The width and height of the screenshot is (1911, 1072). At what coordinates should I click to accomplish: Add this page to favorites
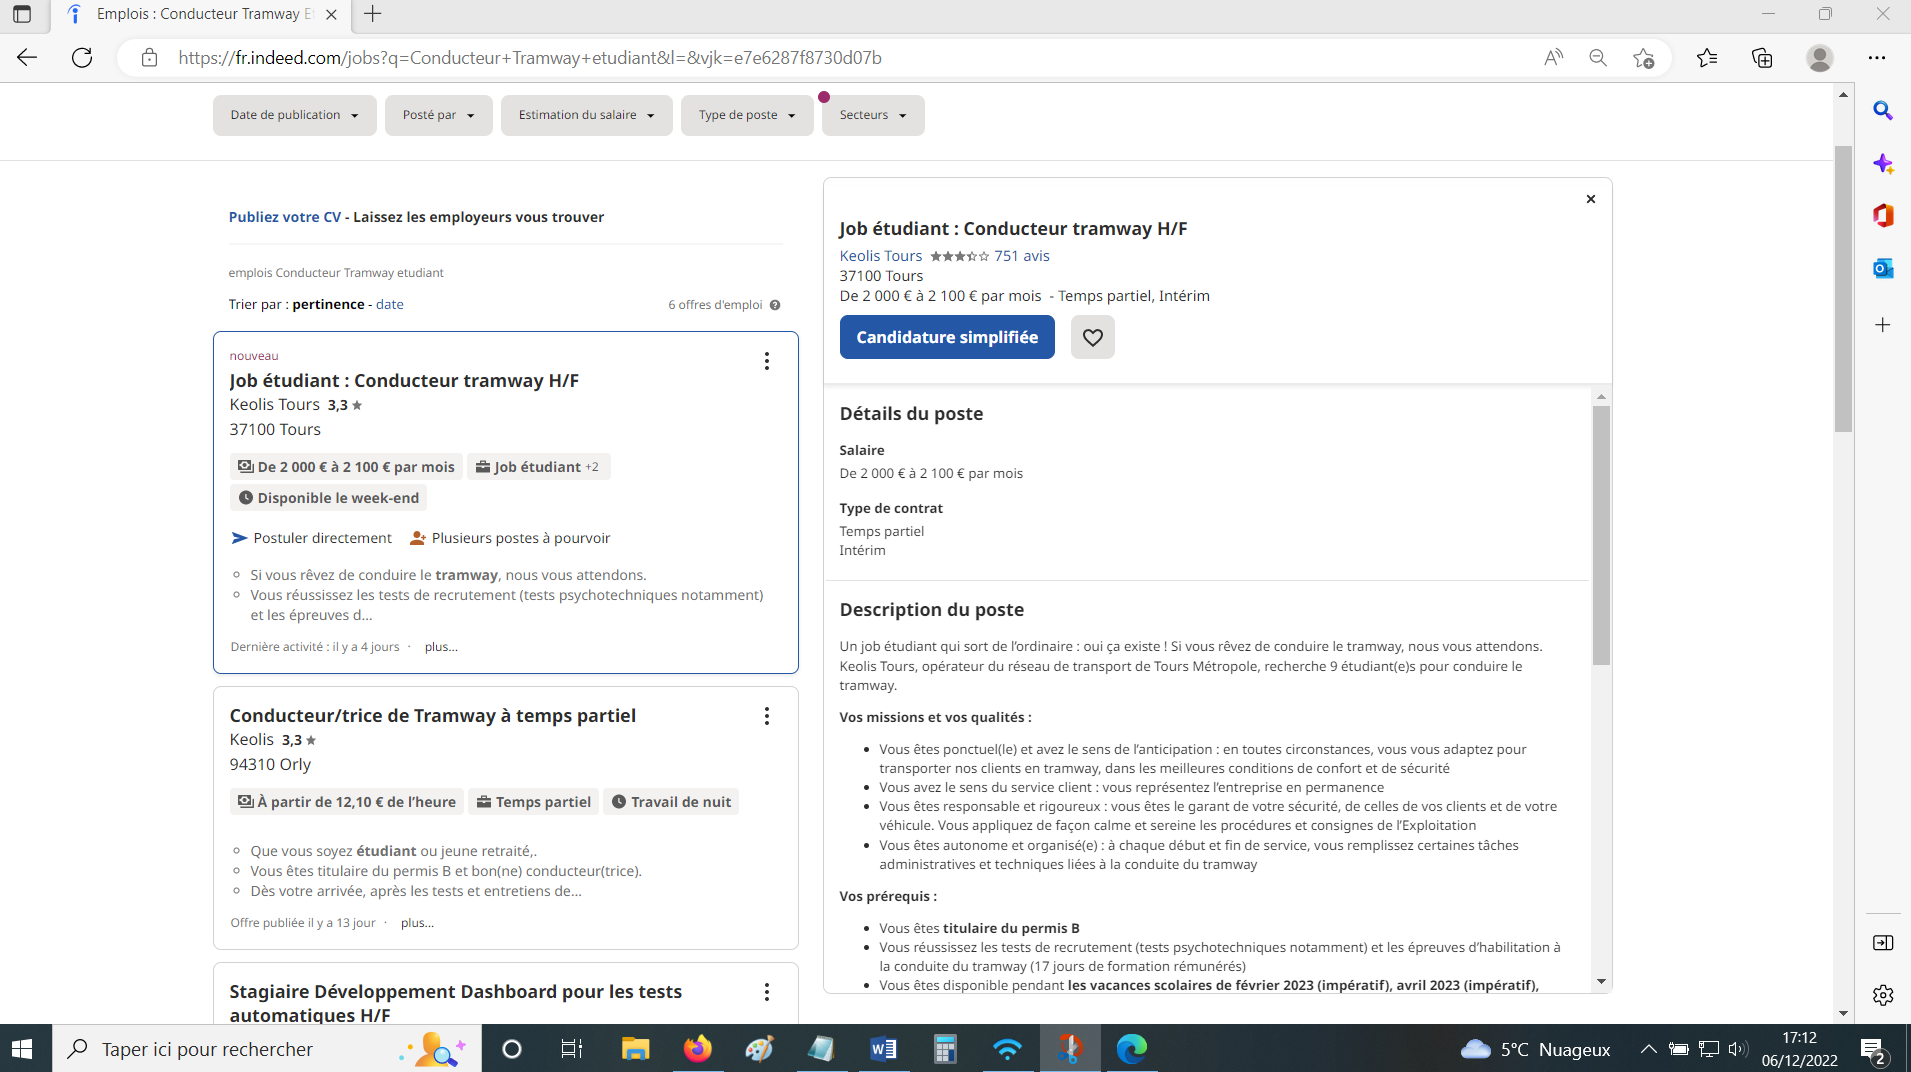coord(1643,58)
